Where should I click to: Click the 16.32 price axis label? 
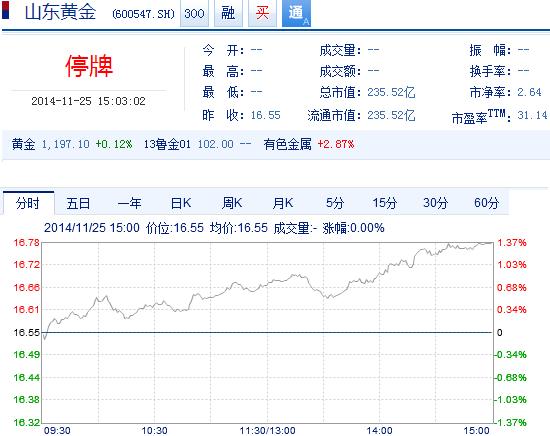27,422
